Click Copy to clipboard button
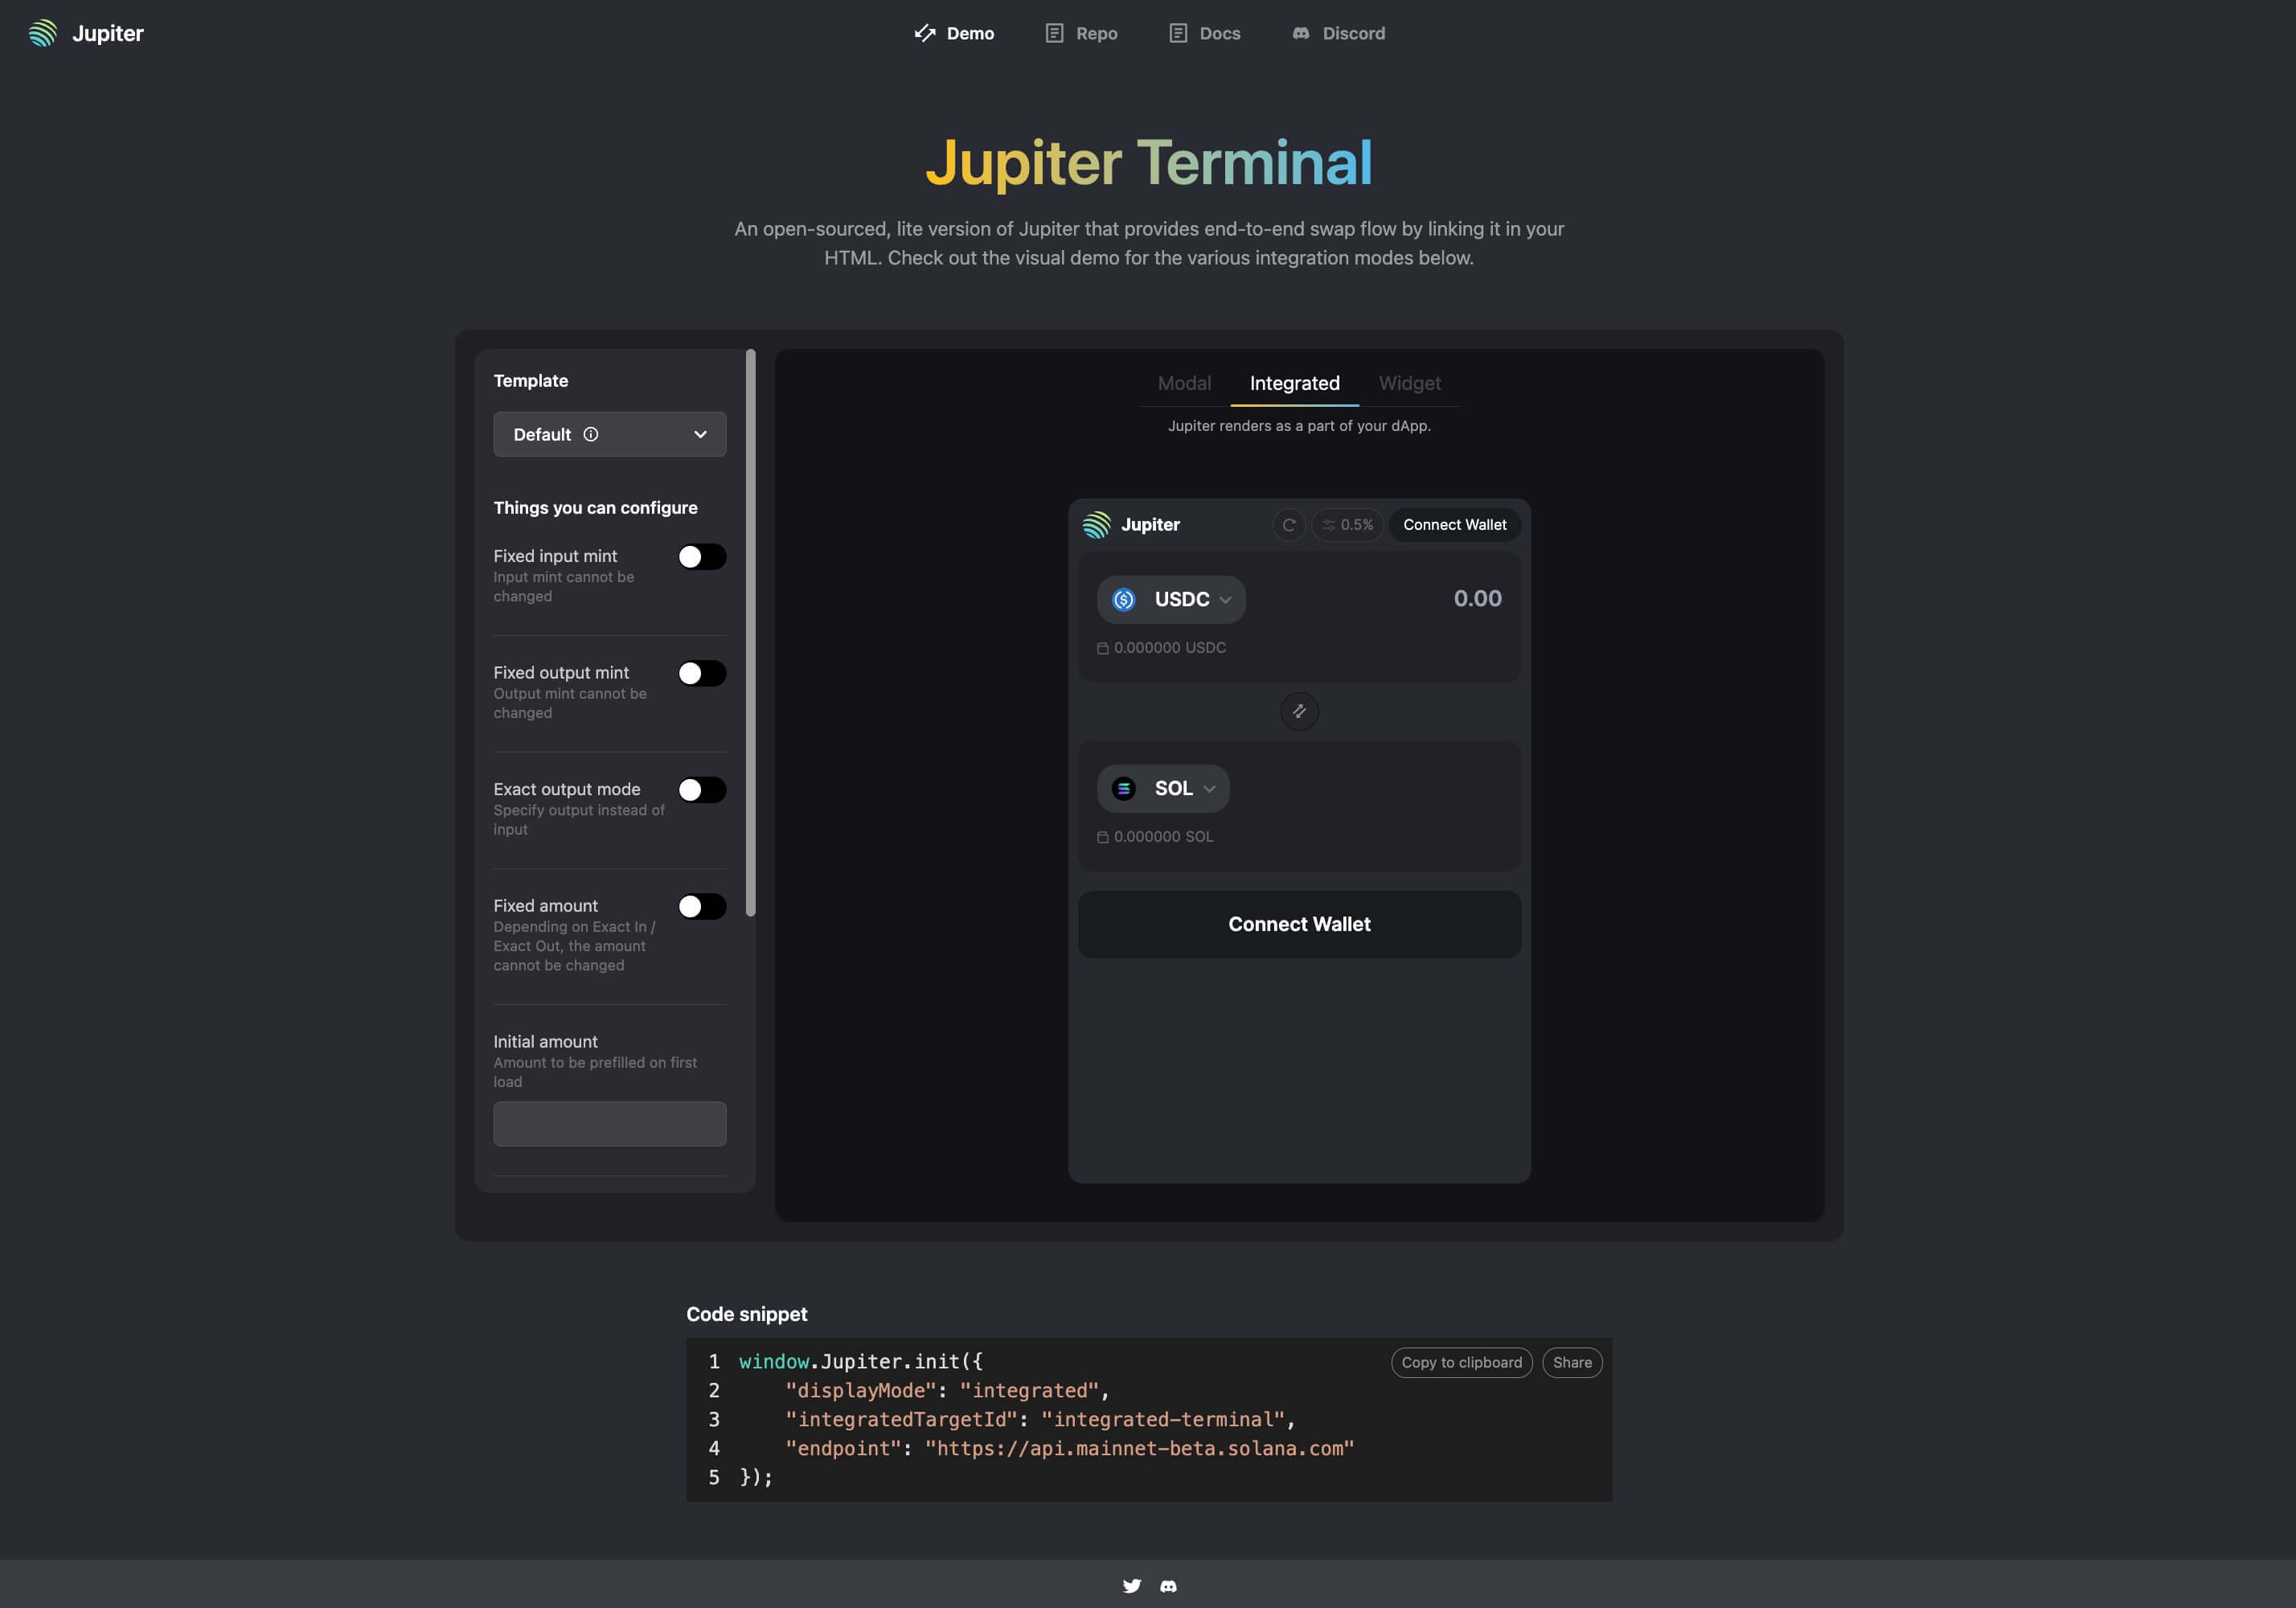The width and height of the screenshot is (2296, 1608). point(1458,1362)
